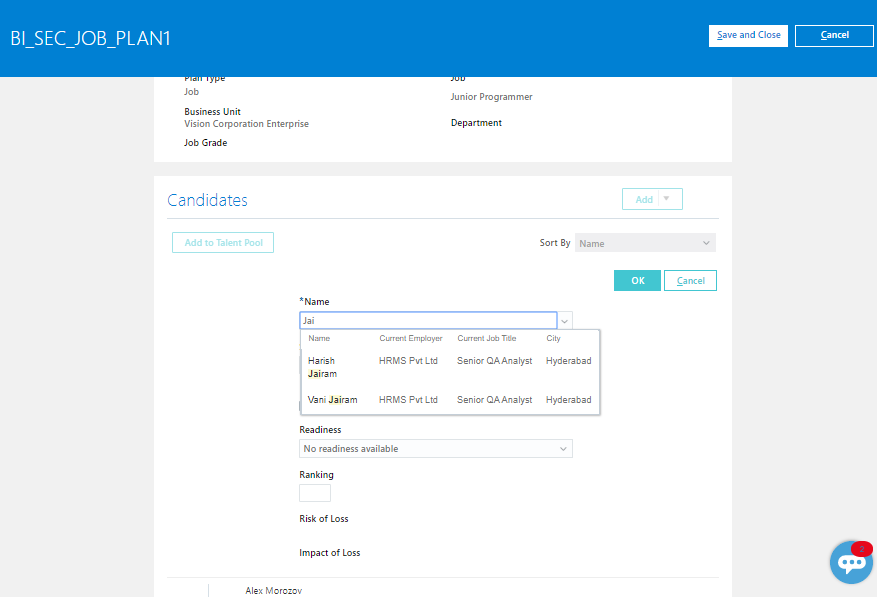Click the Vision Corporation Enterprise business unit
The width and height of the screenshot is (877, 597).
(x=246, y=123)
